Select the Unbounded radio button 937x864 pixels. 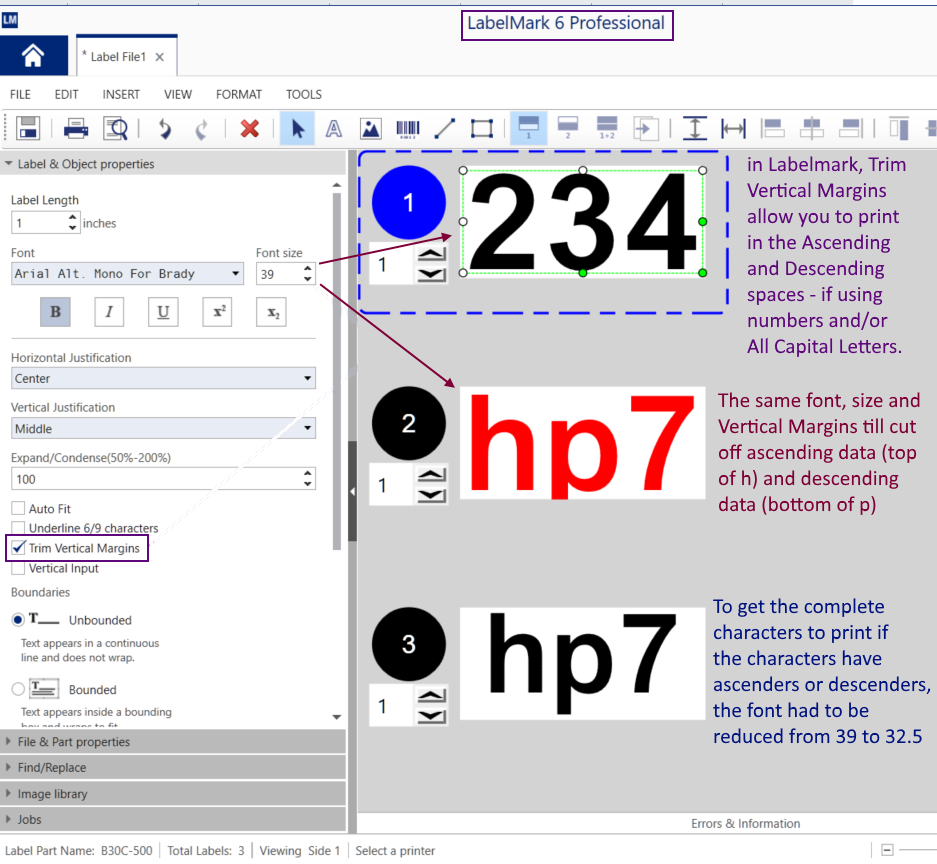(x=18, y=620)
